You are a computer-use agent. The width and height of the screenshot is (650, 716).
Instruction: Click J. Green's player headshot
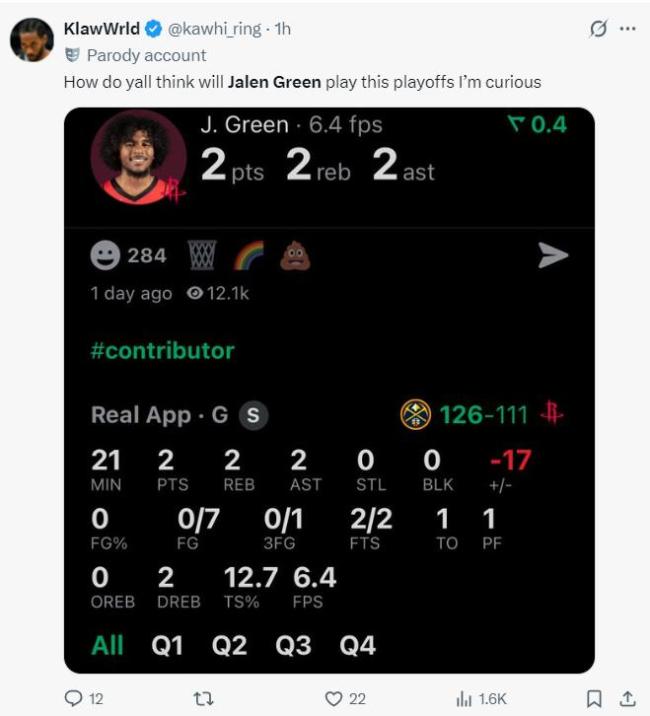click(138, 157)
